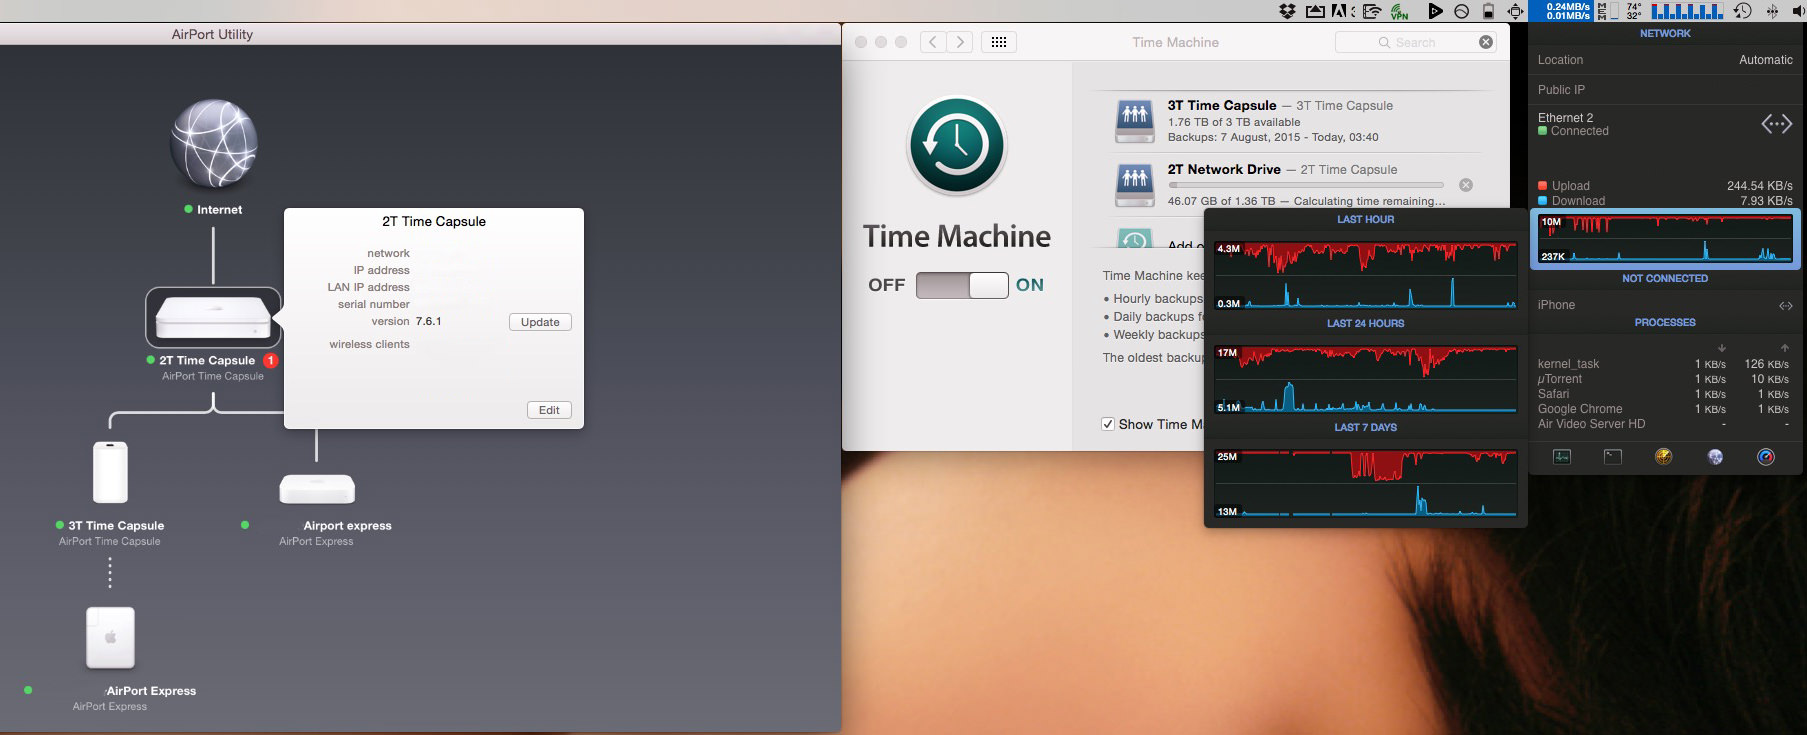The image size is (1807, 735).
Task: Select the Airport express device icon
Action: click(x=317, y=489)
